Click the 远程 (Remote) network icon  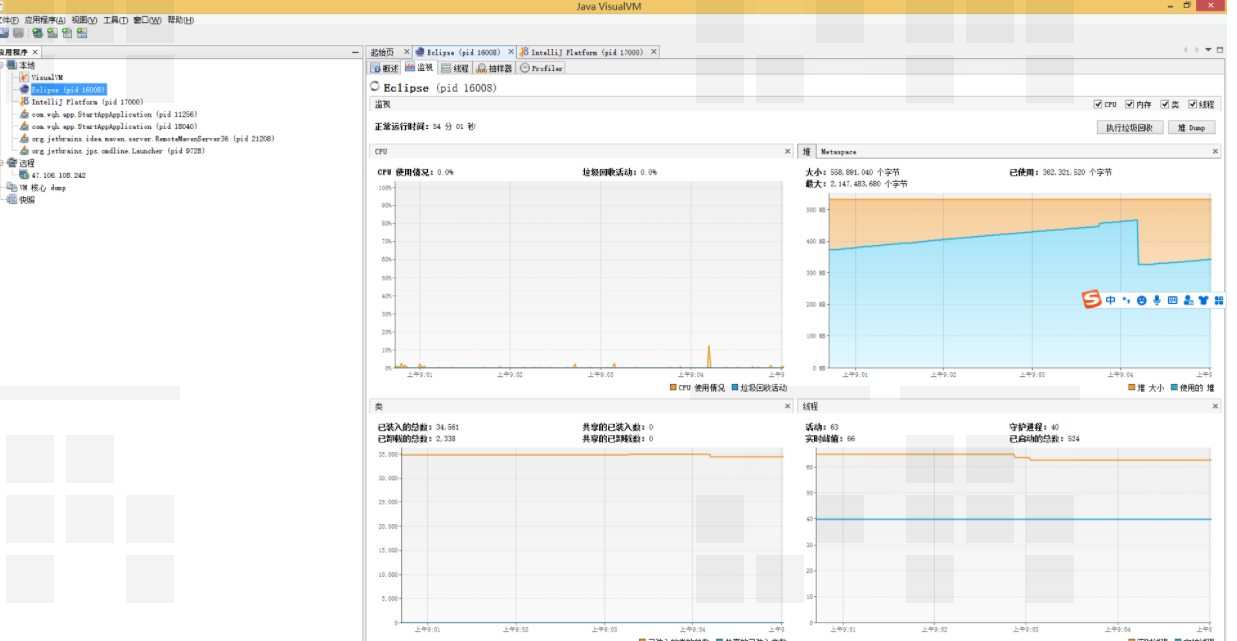[12, 163]
